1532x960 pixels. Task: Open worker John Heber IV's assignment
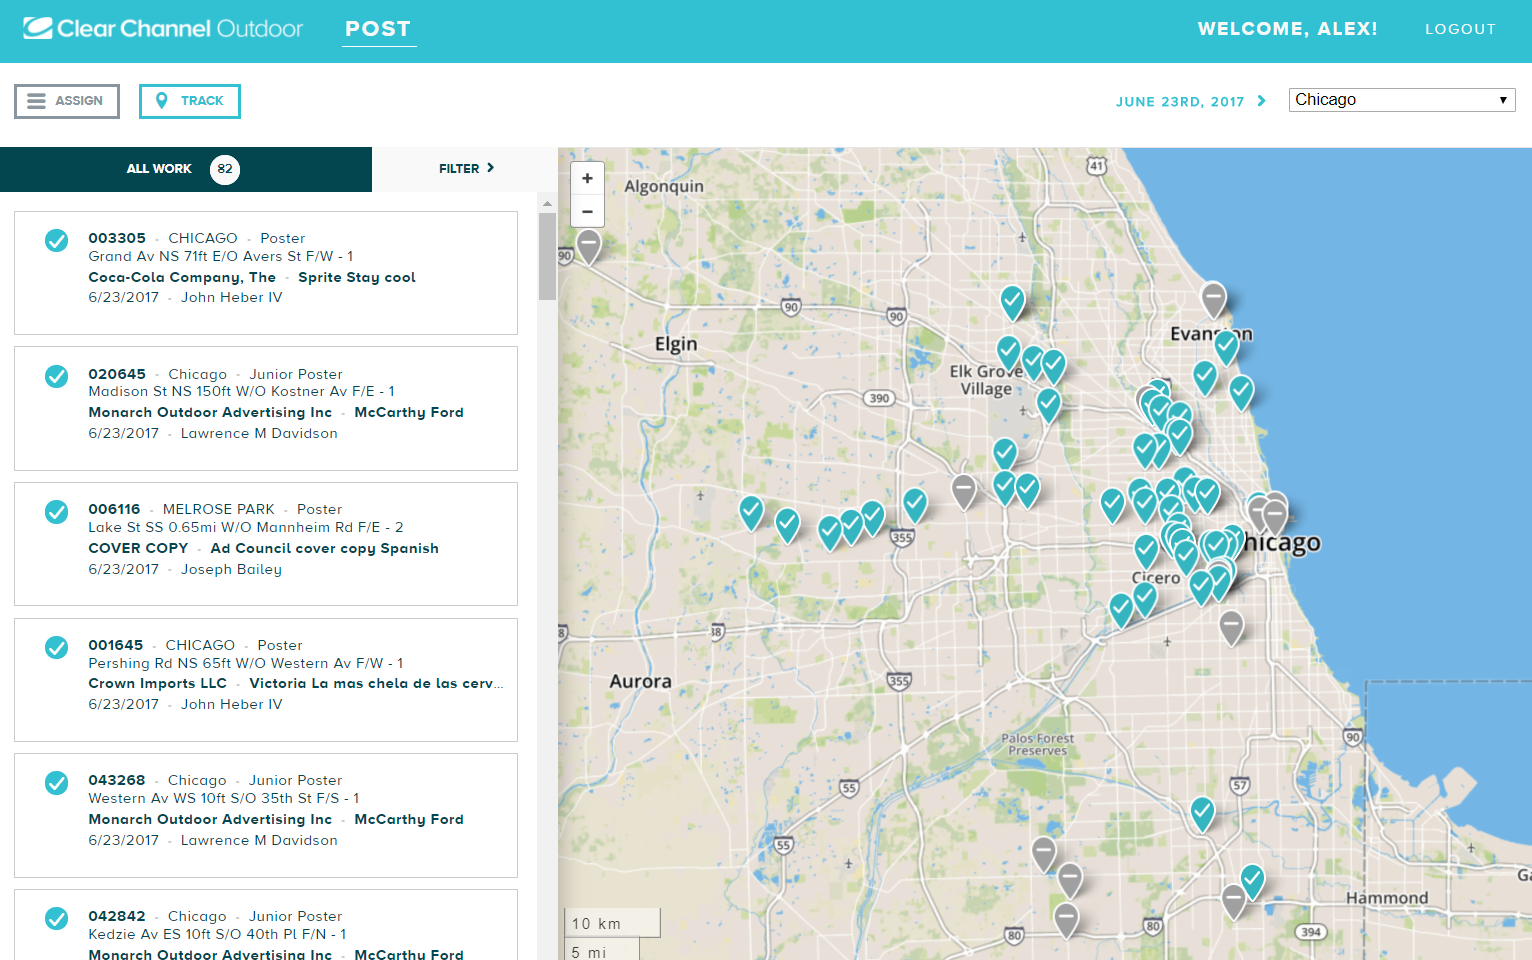coord(231,297)
